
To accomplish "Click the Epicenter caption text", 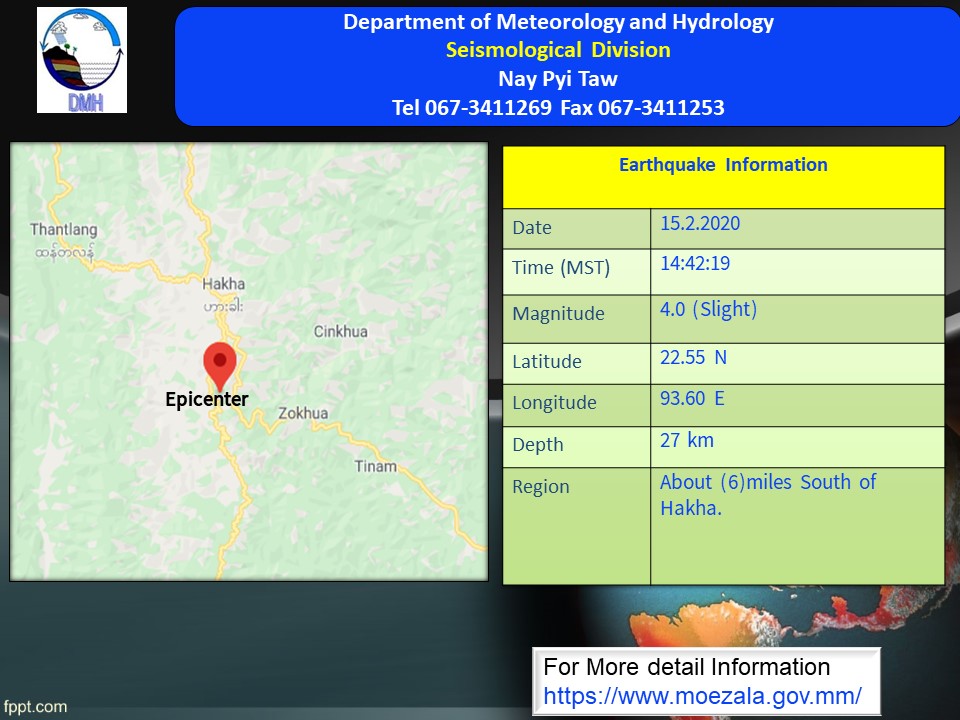I will 207,399.
